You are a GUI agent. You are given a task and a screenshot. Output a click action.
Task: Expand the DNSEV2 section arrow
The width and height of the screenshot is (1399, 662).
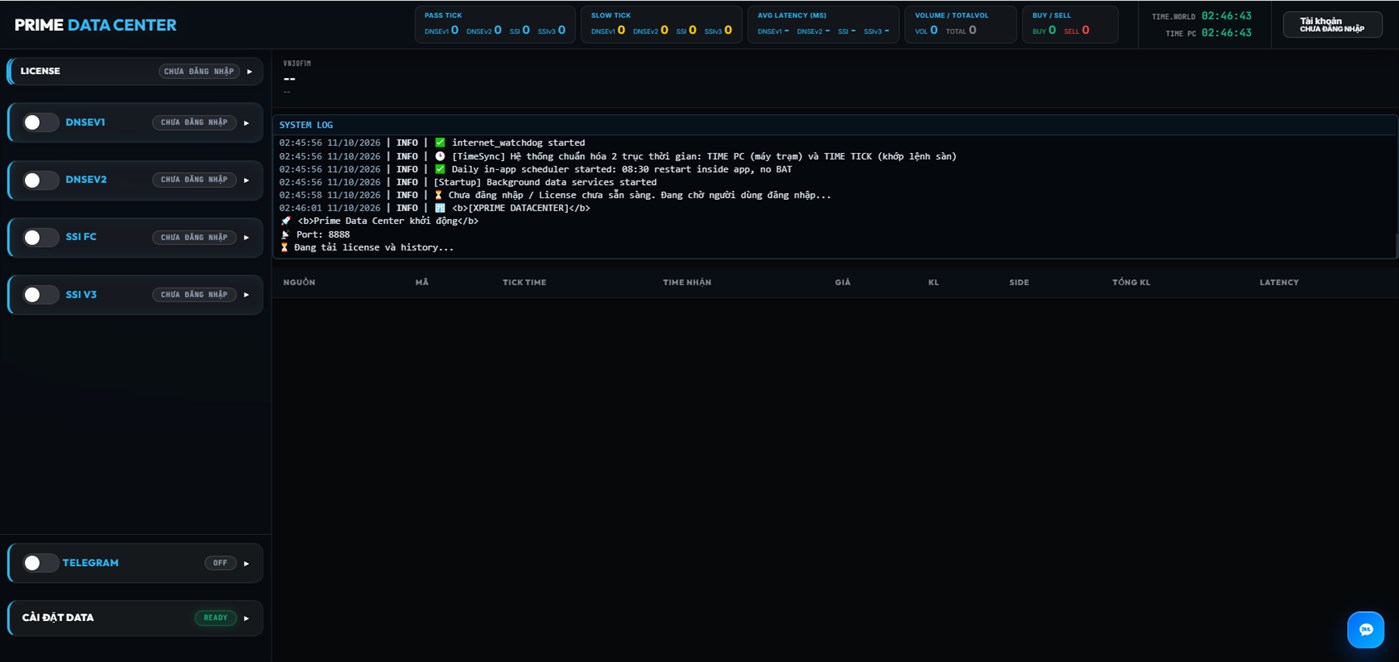[x=247, y=180]
